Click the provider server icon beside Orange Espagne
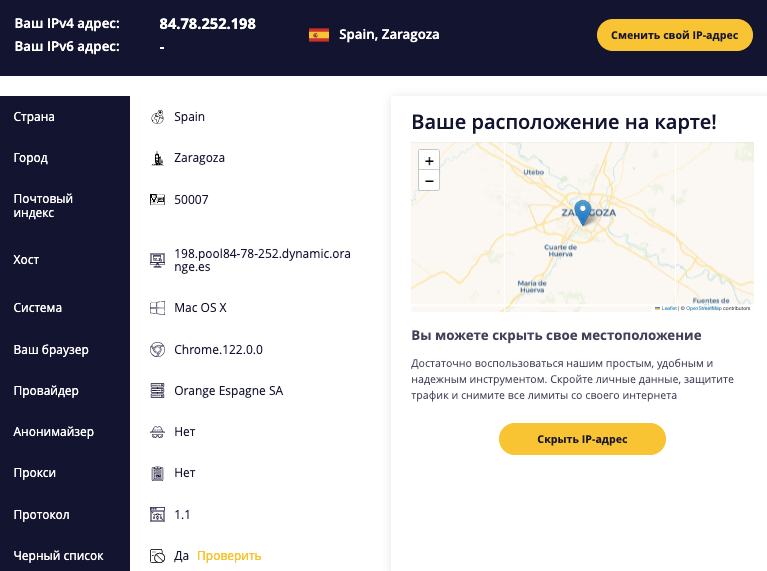This screenshot has width=767, height=571. [x=157, y=390]
